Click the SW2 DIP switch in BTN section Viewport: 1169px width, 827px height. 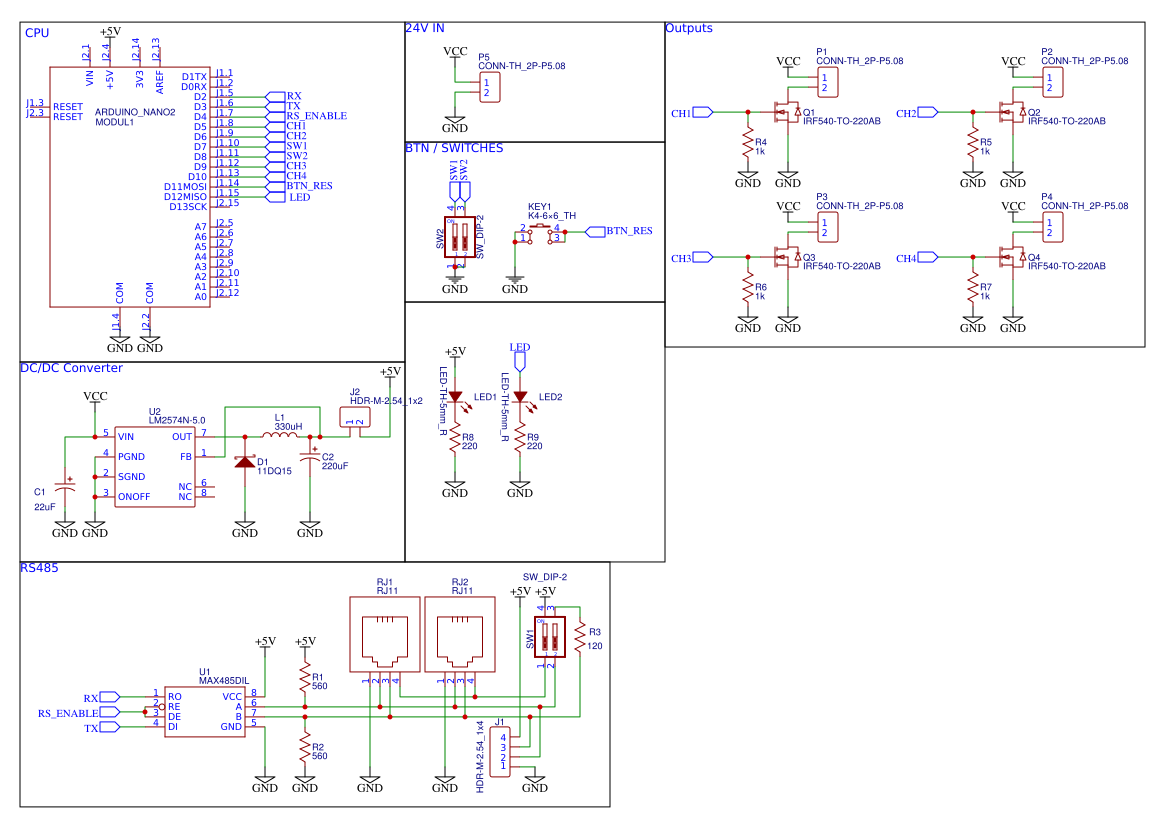coord(459,237)
